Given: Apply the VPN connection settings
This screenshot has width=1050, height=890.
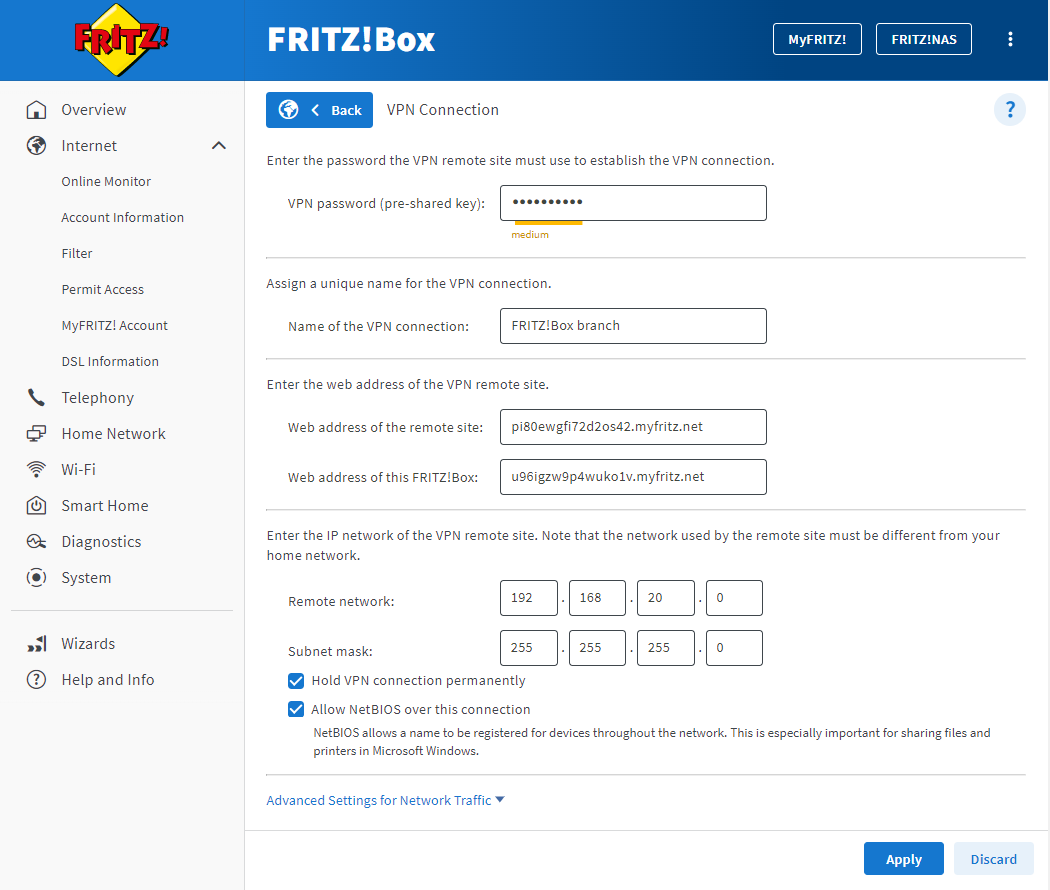Looking at the screenshot, I should [x=903, y=859].
